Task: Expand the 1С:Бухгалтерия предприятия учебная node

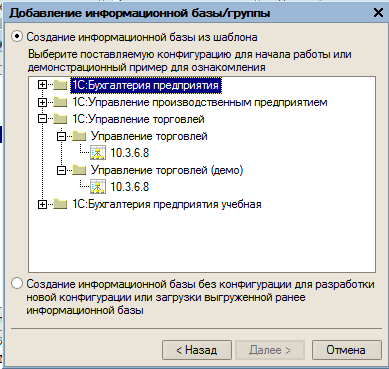Action: pyautogui.click(x=42, y=204)
